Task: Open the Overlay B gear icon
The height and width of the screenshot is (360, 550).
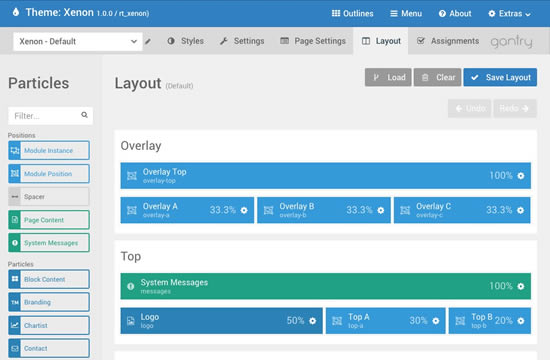Action: coord(381,210)
